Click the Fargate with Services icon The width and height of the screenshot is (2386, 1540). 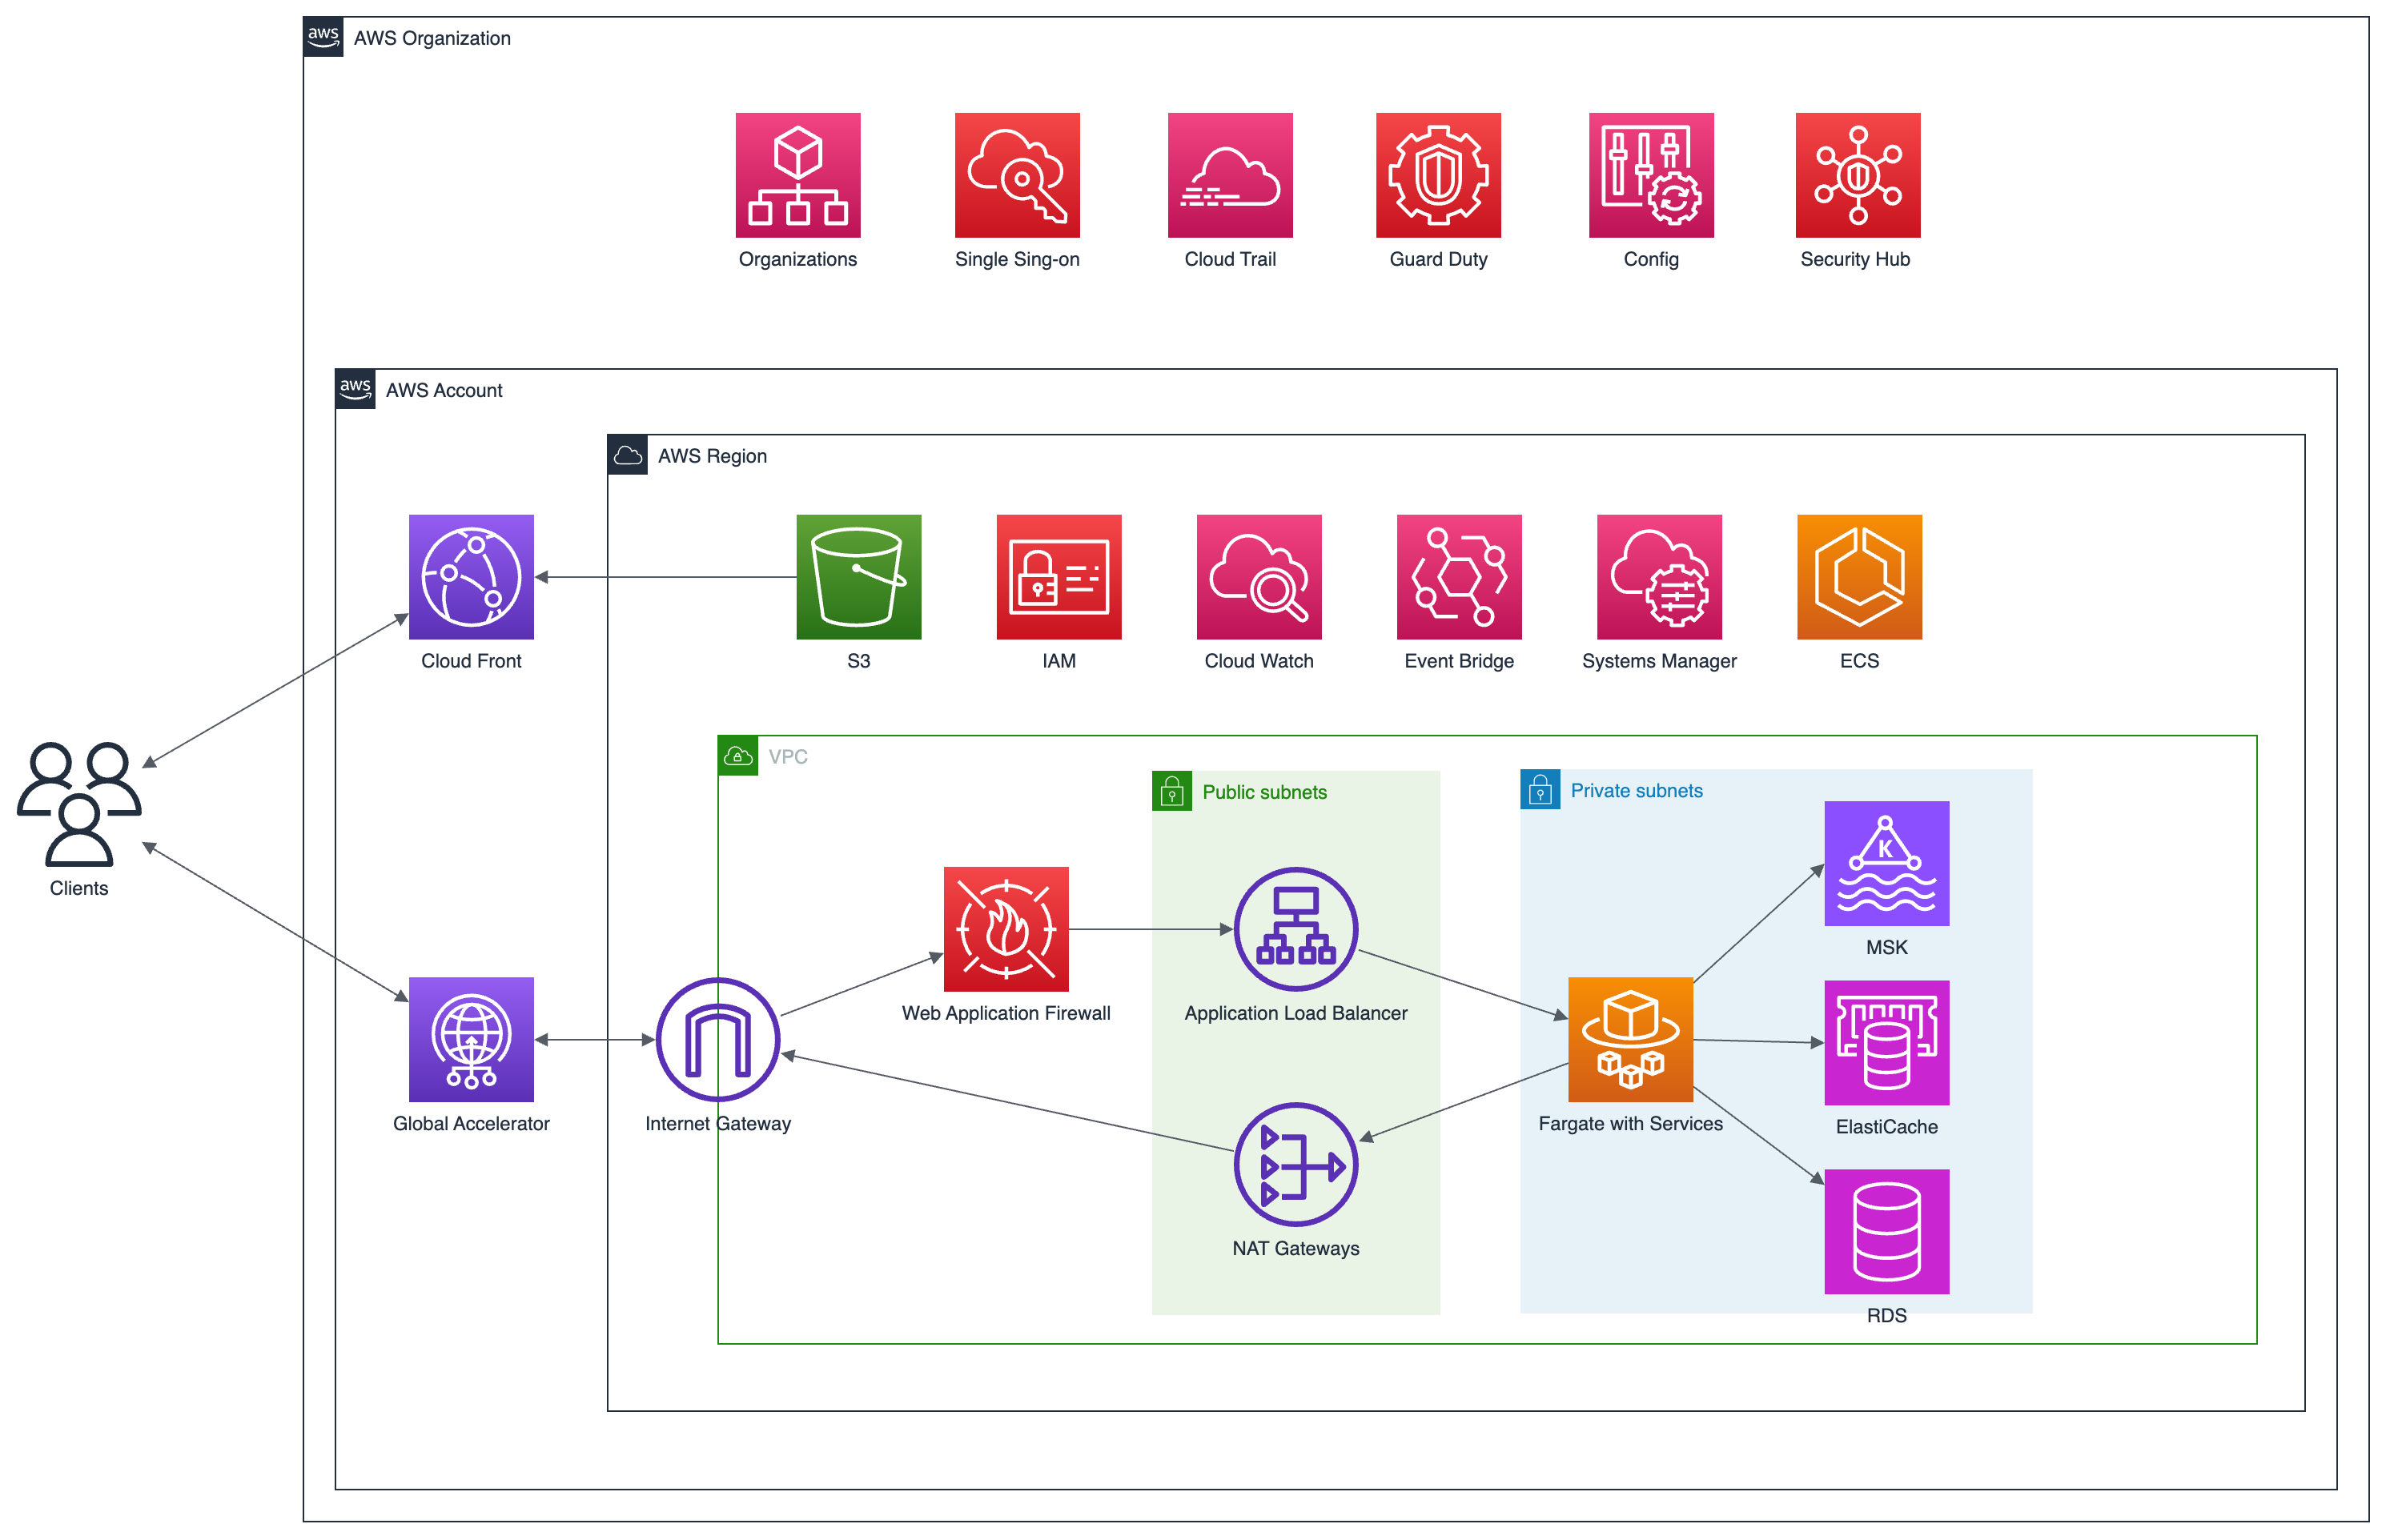[1629, 1039]
